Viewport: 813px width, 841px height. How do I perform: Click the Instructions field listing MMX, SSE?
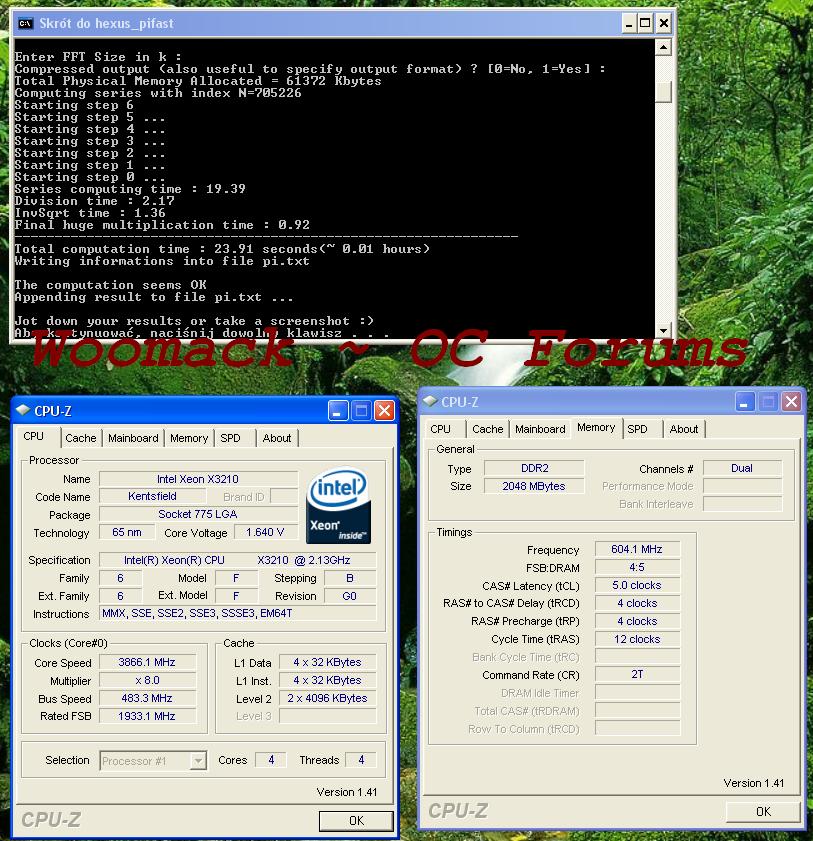238,613
